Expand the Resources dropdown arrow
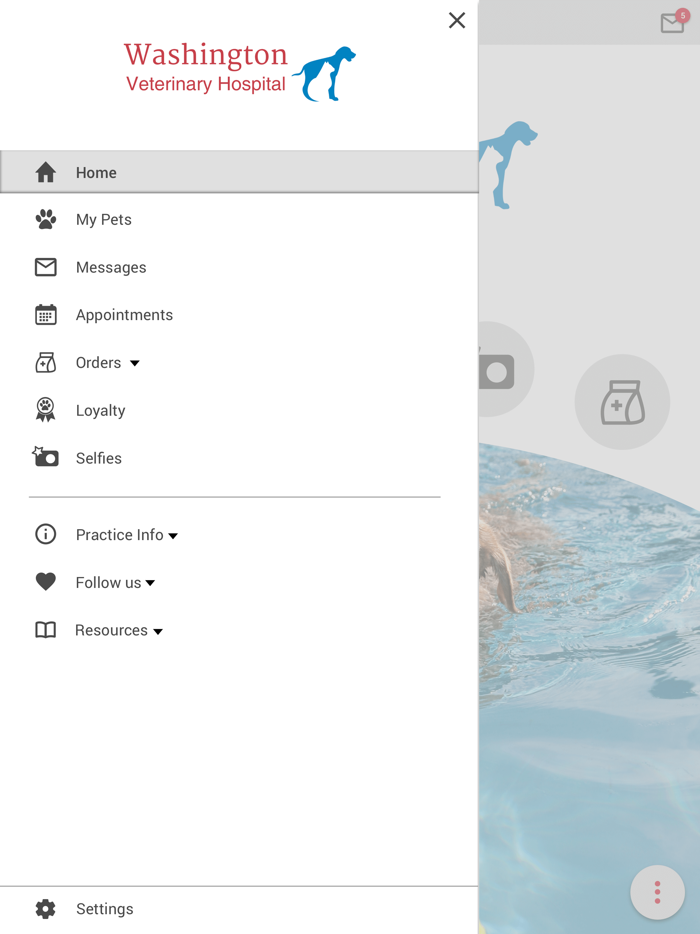The width and height of the screenshot is (700, 934). [x=158, y=631]
